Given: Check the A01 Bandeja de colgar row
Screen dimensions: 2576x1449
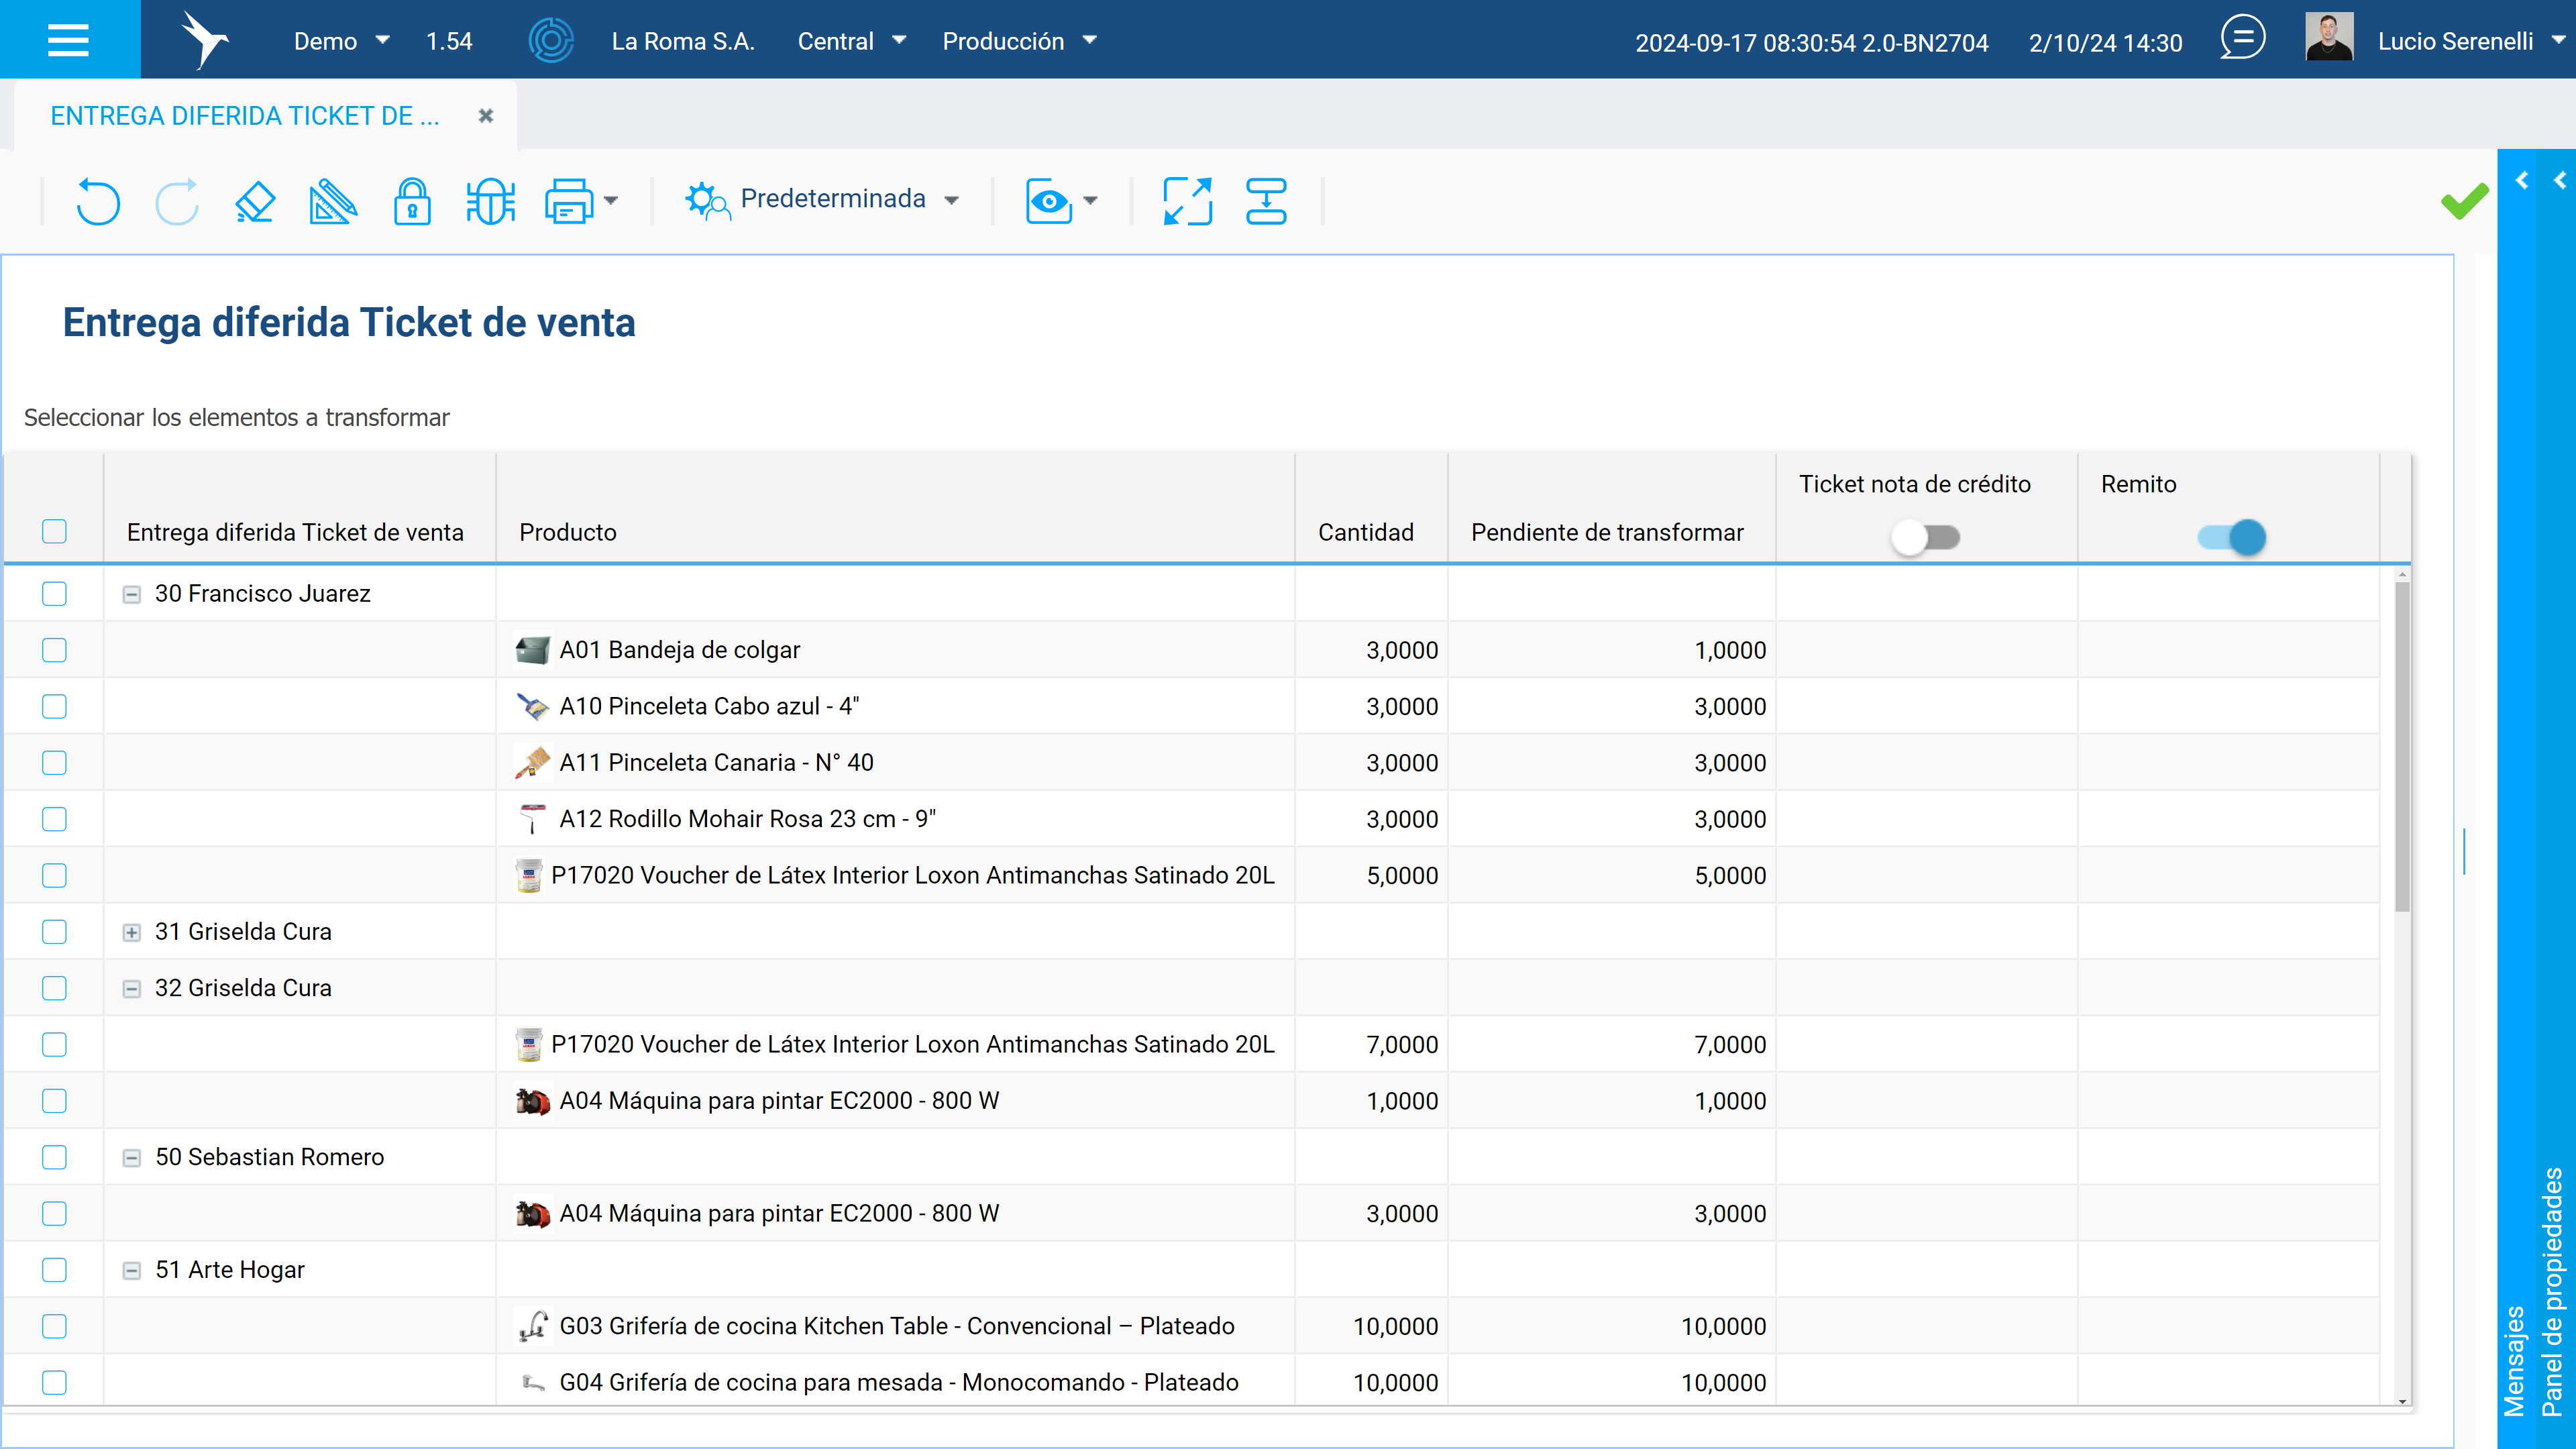Looking at the screenshot, I should point(54,650).
